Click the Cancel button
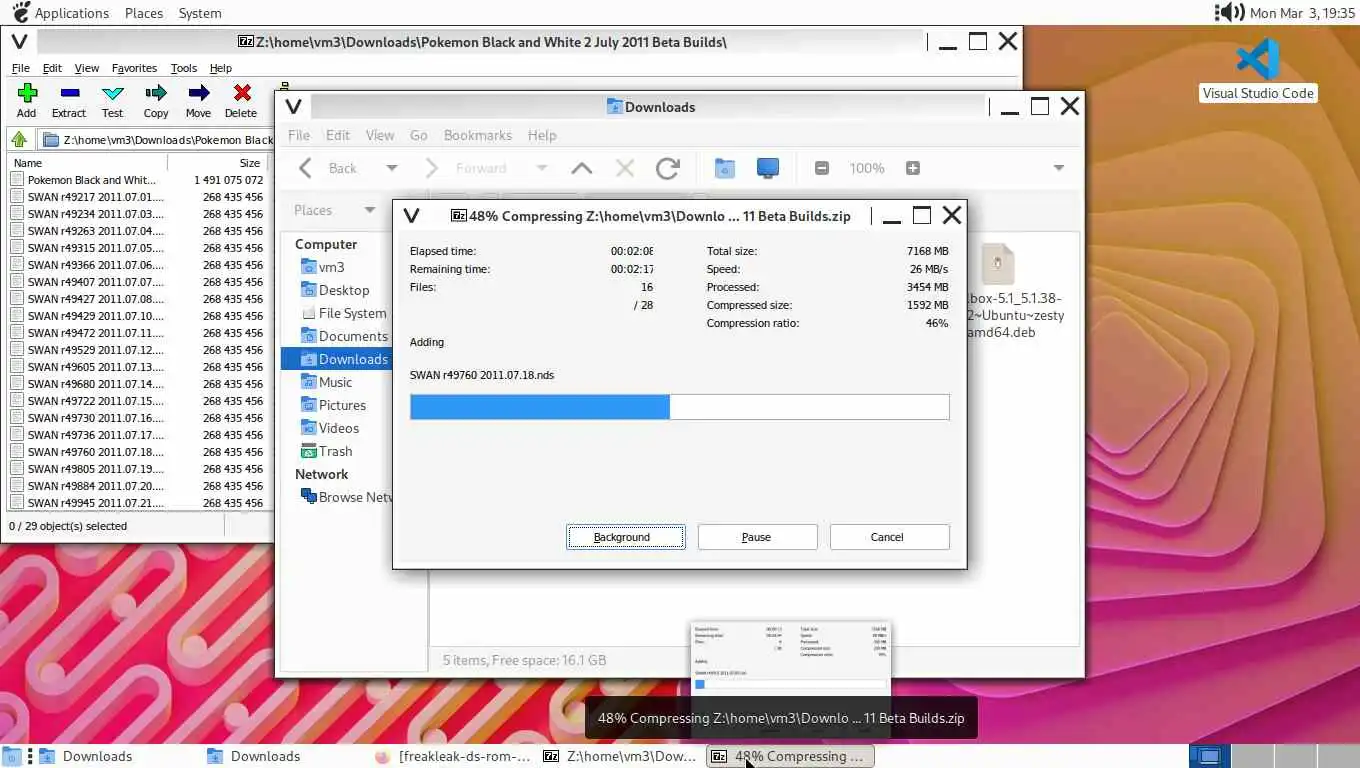The image size is (1360, 768). pos(889,537)
